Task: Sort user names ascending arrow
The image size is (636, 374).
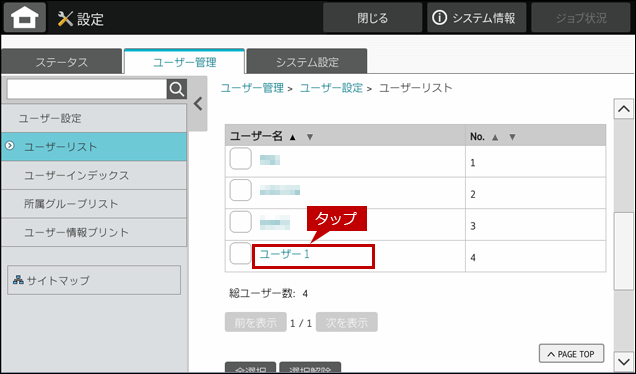Action: (x=292, y=137)
